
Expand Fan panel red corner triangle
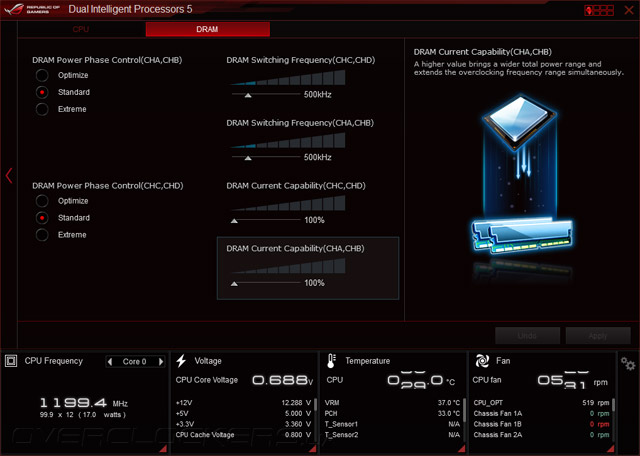click(x=611, y=448)
